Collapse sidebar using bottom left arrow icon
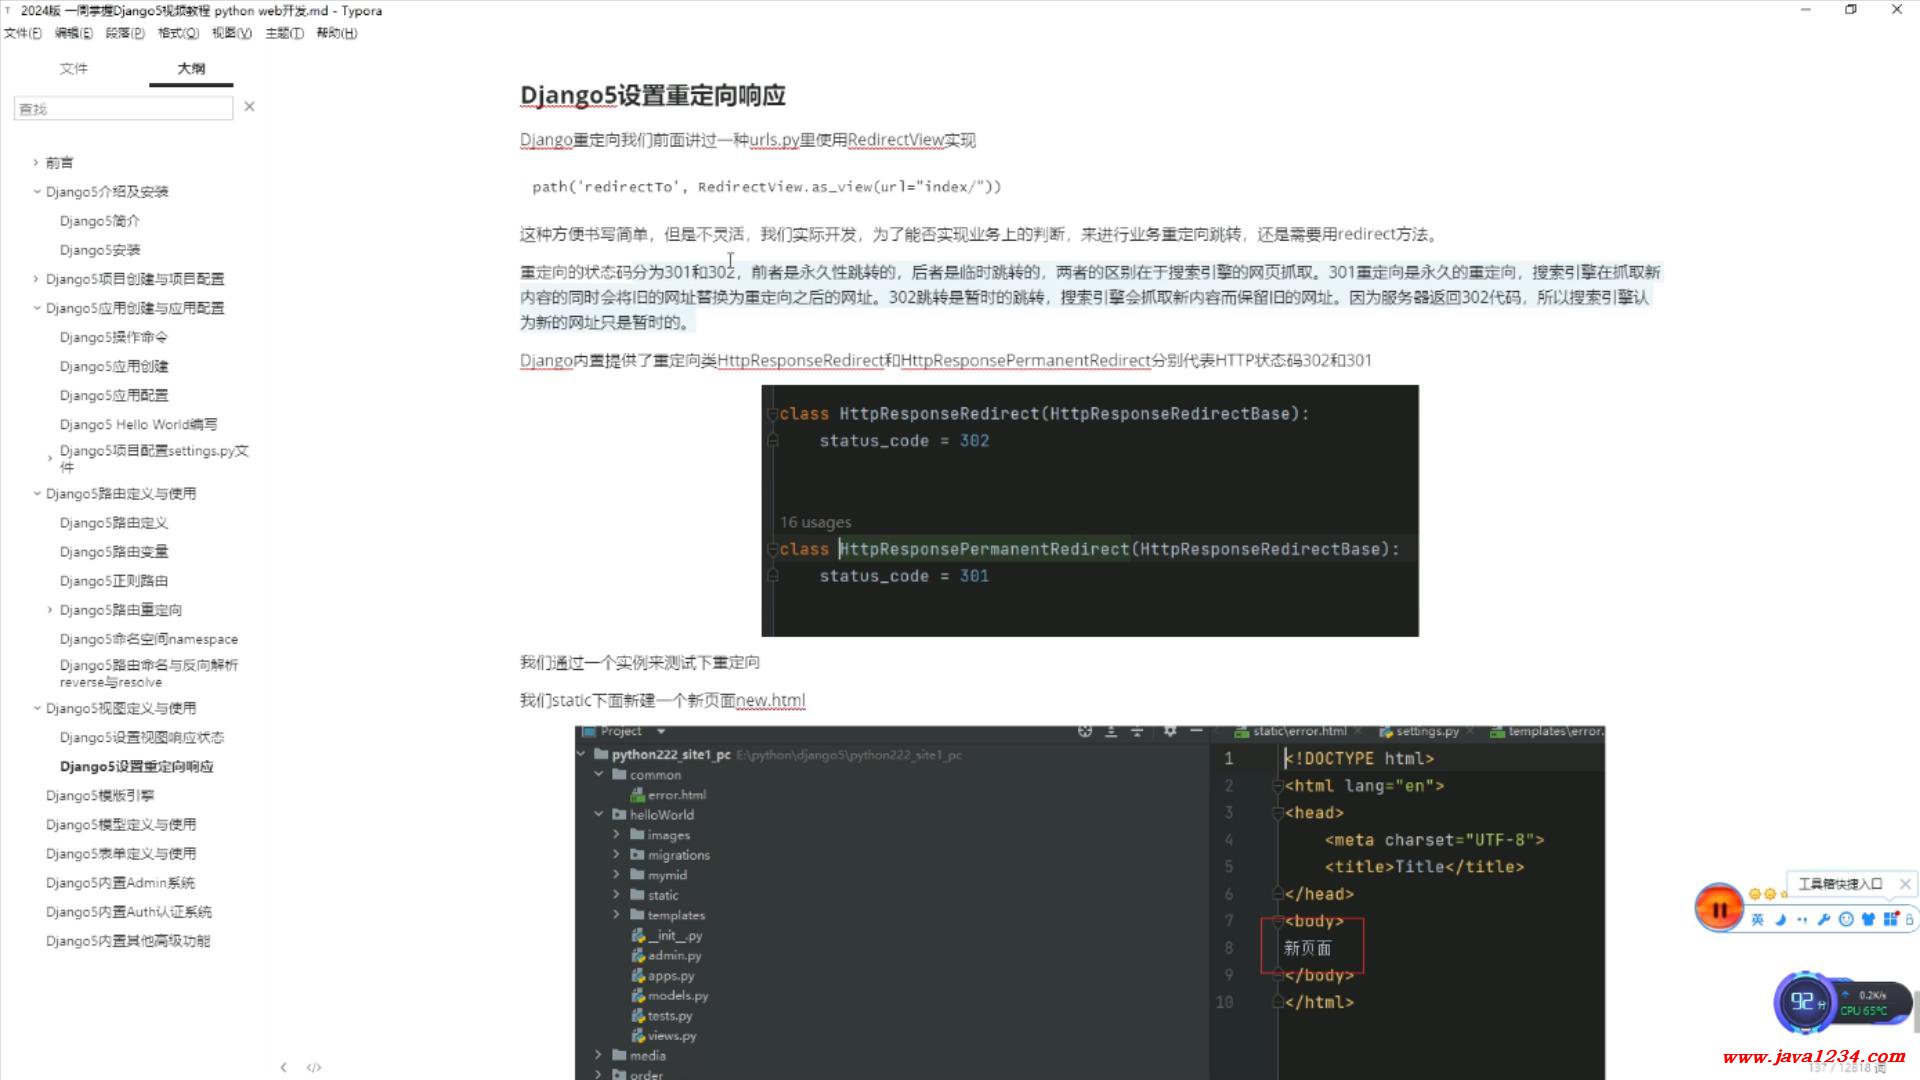This screenshot has height=1080, width=1920. click(x=284, y=1067)
